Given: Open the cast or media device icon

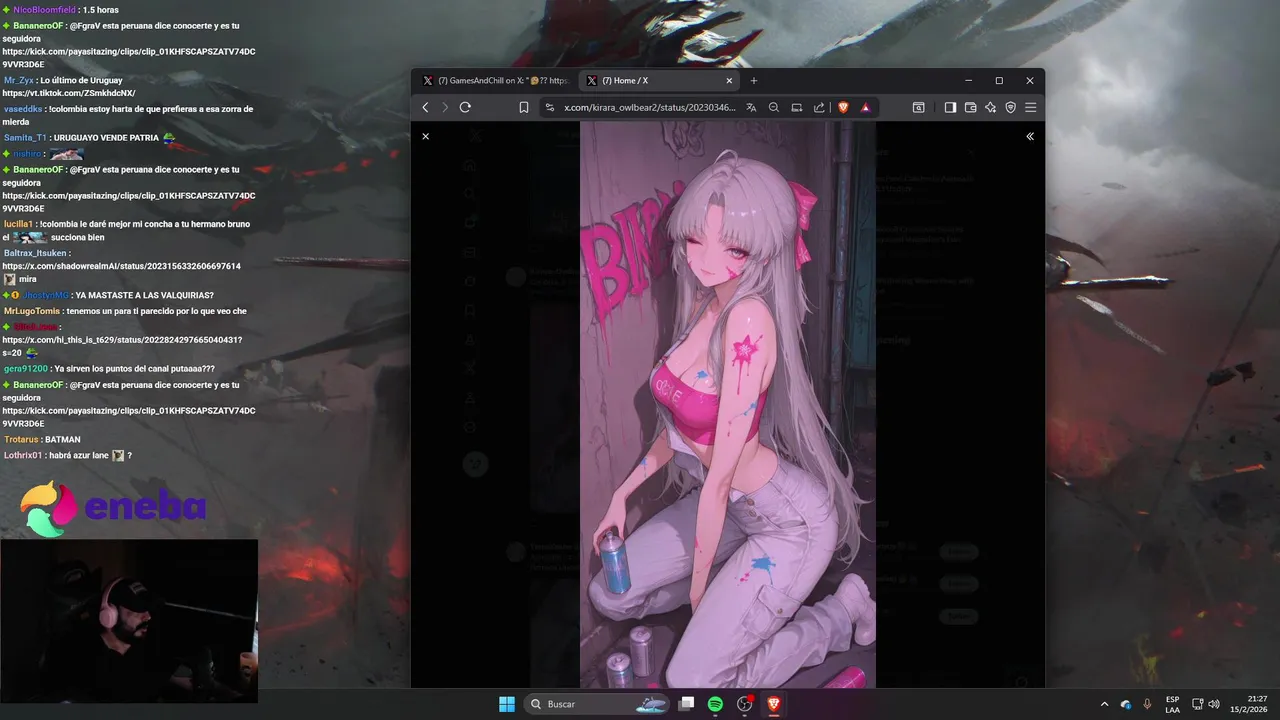Looking at the screenshot, I should coord(797,107).
